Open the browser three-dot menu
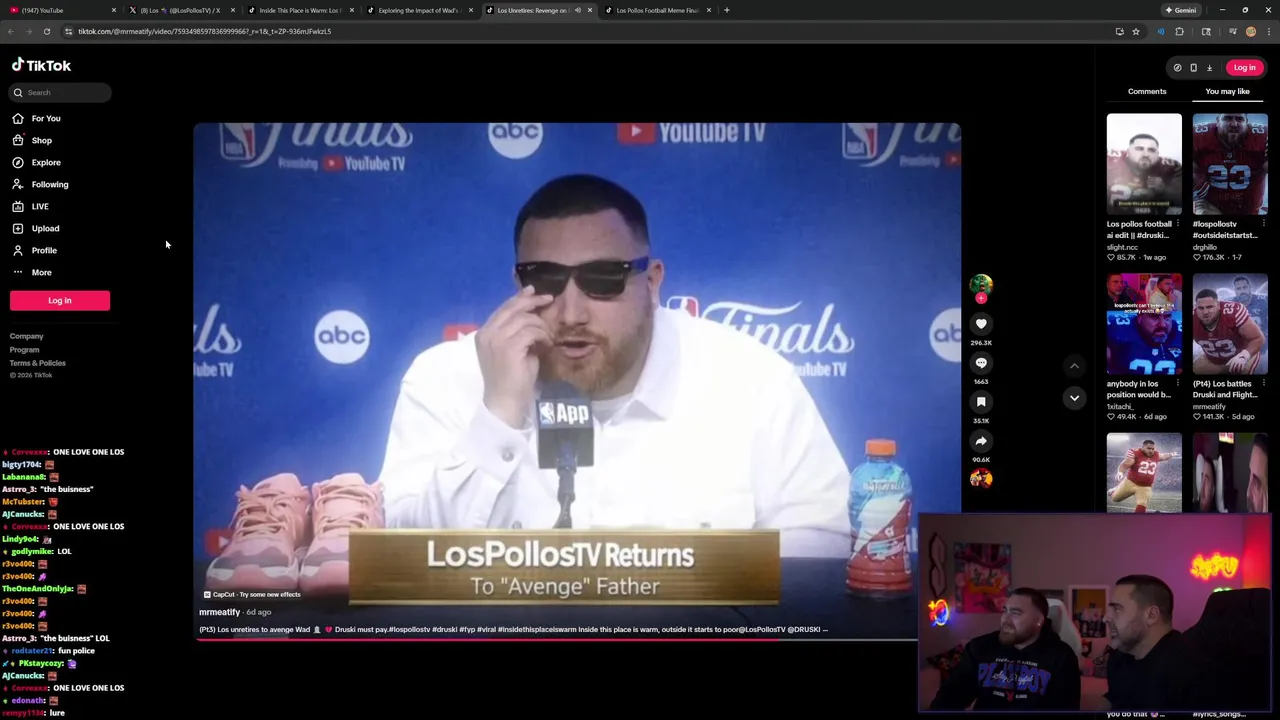This screenshot has width=1280, height=720. coord(1269,31)
